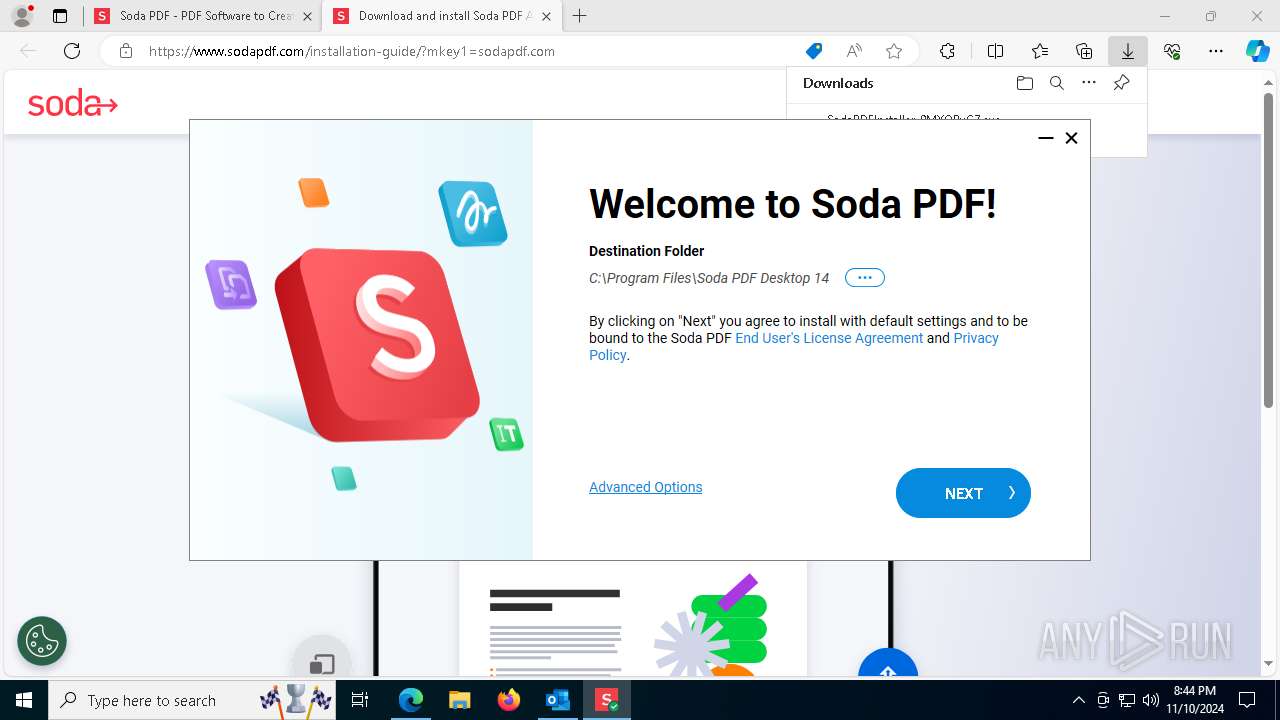The image size is (1280, 720).
Task: Click Windows Start button
Action: click(x=24, y=700)
